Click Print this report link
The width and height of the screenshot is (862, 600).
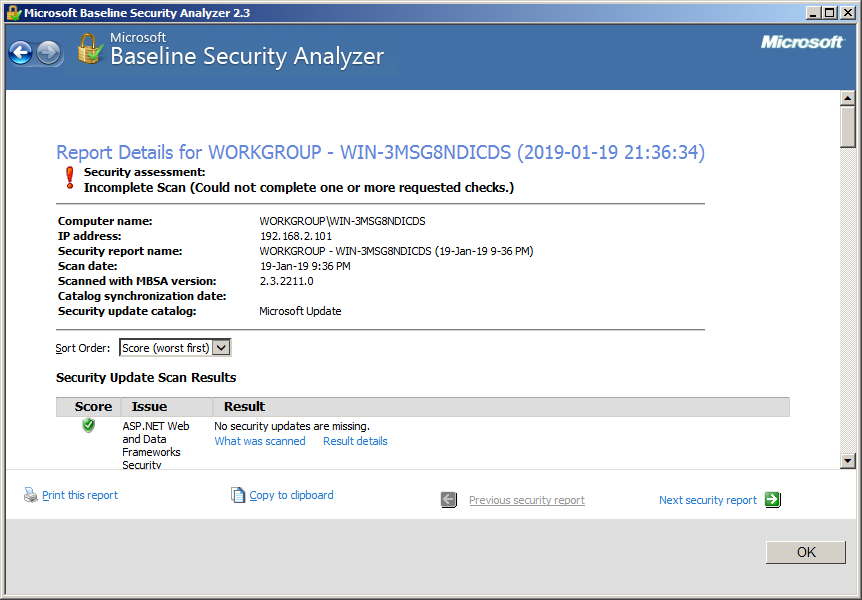coord(80,495)
